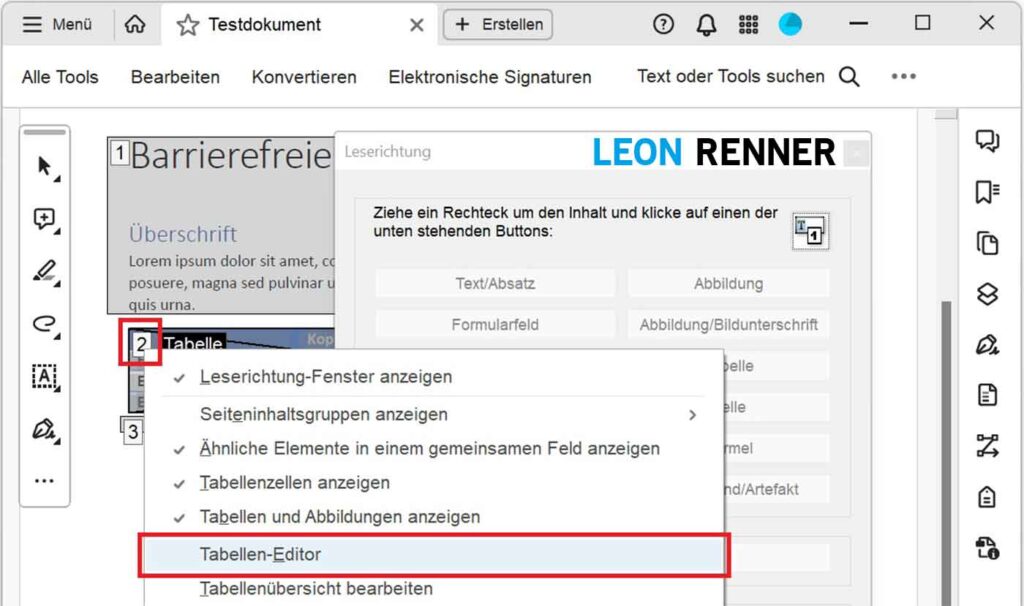This screenshot has height=606, width=1024.
Task: Show the layers panel
Action: (x=987, y=293)
